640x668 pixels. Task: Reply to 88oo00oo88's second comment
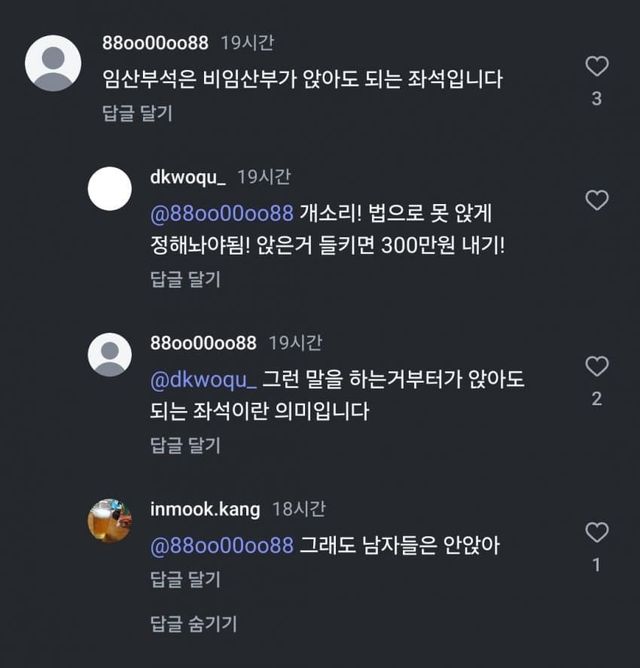point(185,445)
